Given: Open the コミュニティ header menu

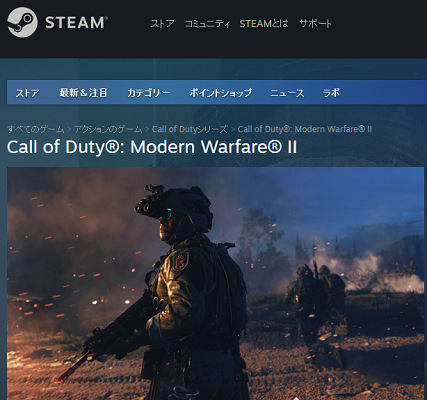Looking at the screenshot, I should 207,24.
